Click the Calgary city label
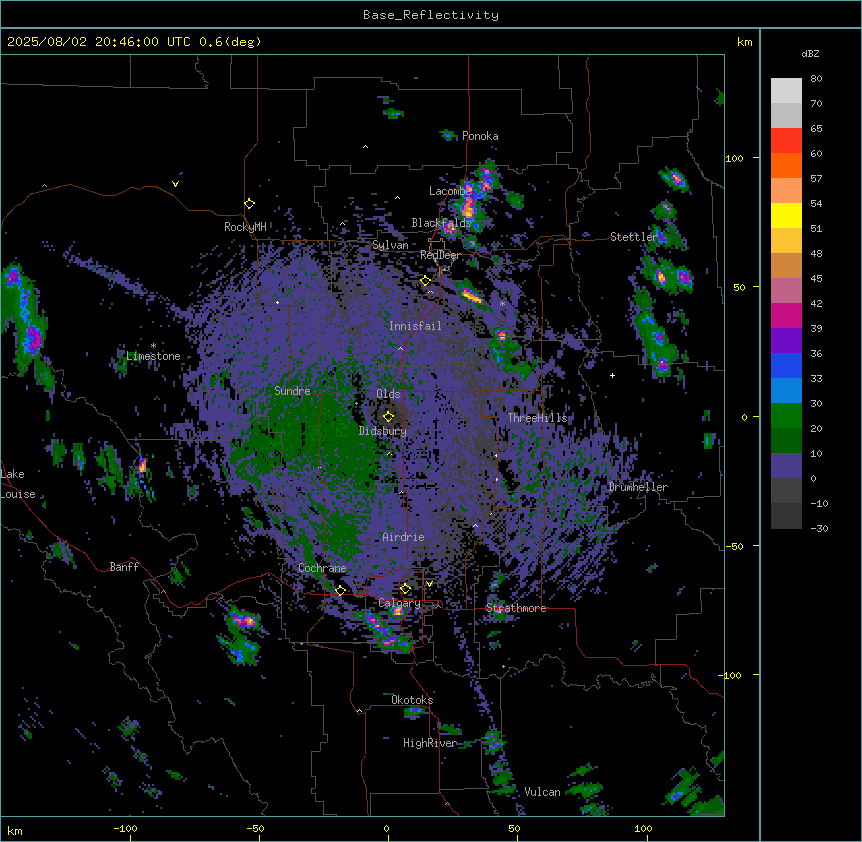862x842 pixels. (x=400, y=603)
